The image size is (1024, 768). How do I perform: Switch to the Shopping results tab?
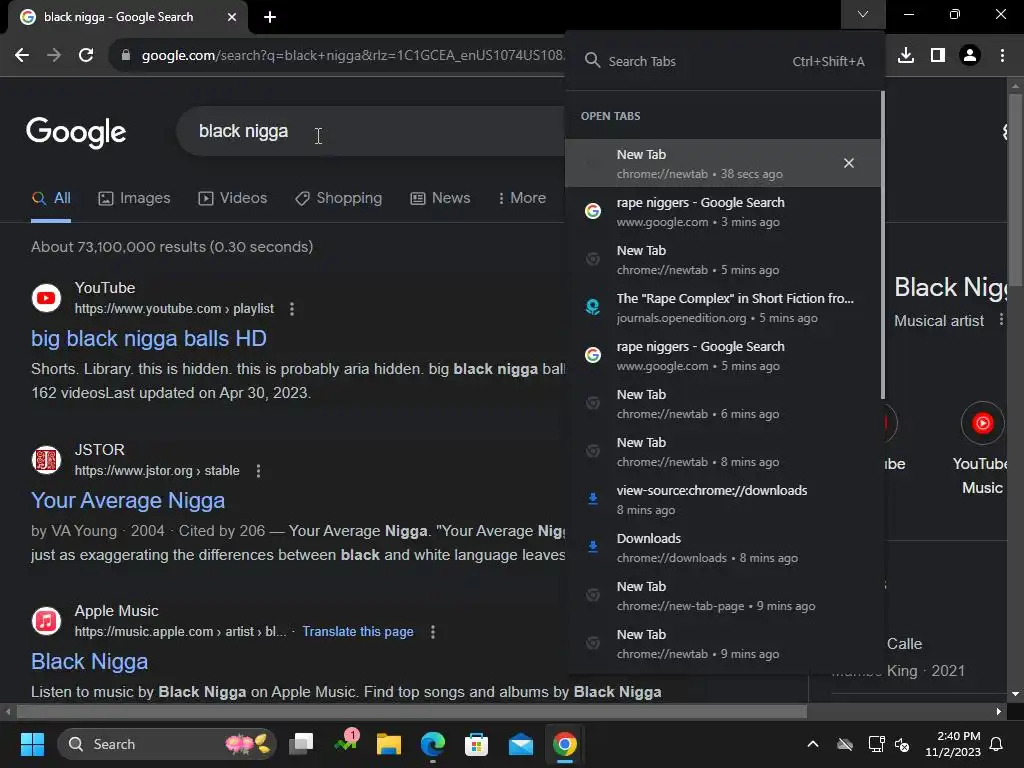338,198
